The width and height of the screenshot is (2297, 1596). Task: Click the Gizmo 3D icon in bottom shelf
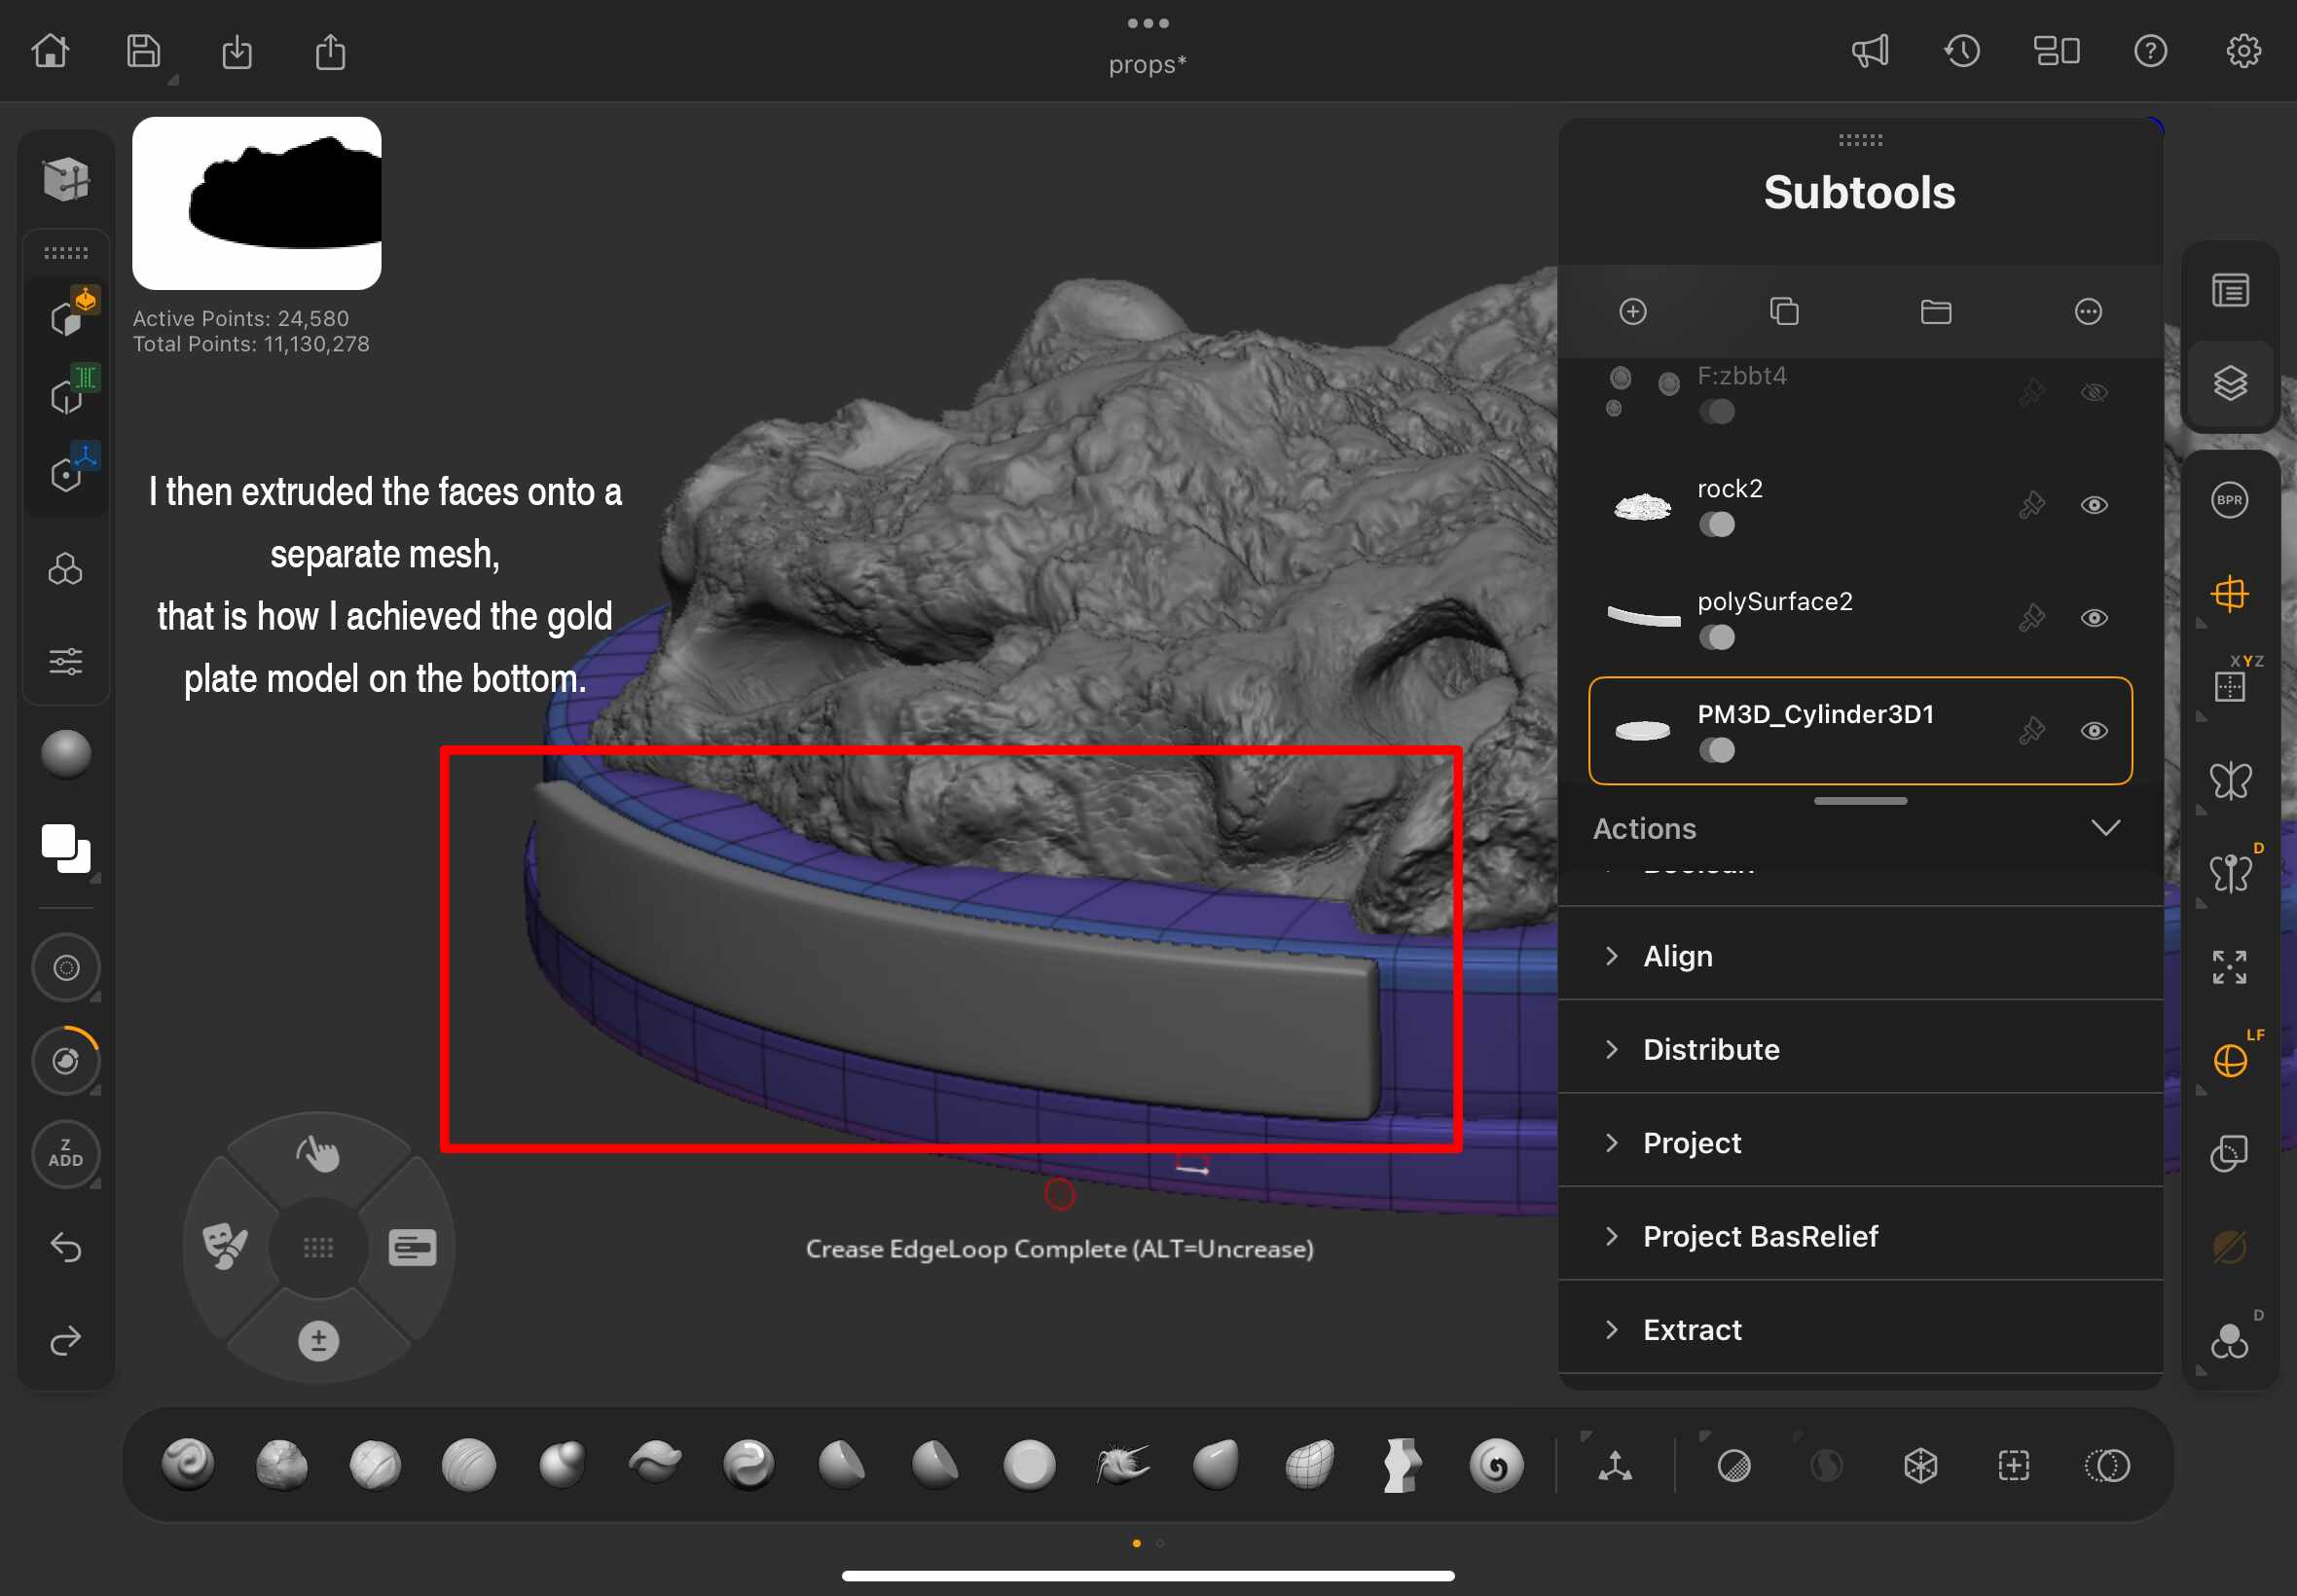click(x=1614, y=1466)
